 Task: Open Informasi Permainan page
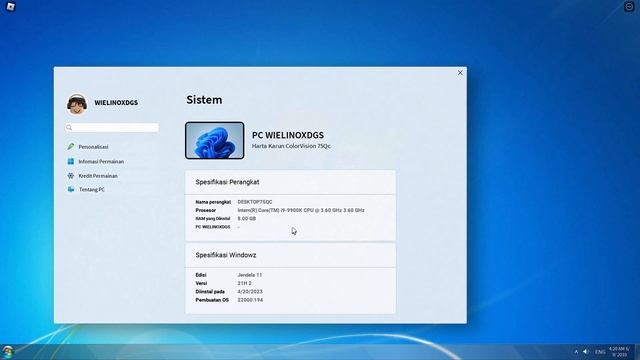point(101,162)
